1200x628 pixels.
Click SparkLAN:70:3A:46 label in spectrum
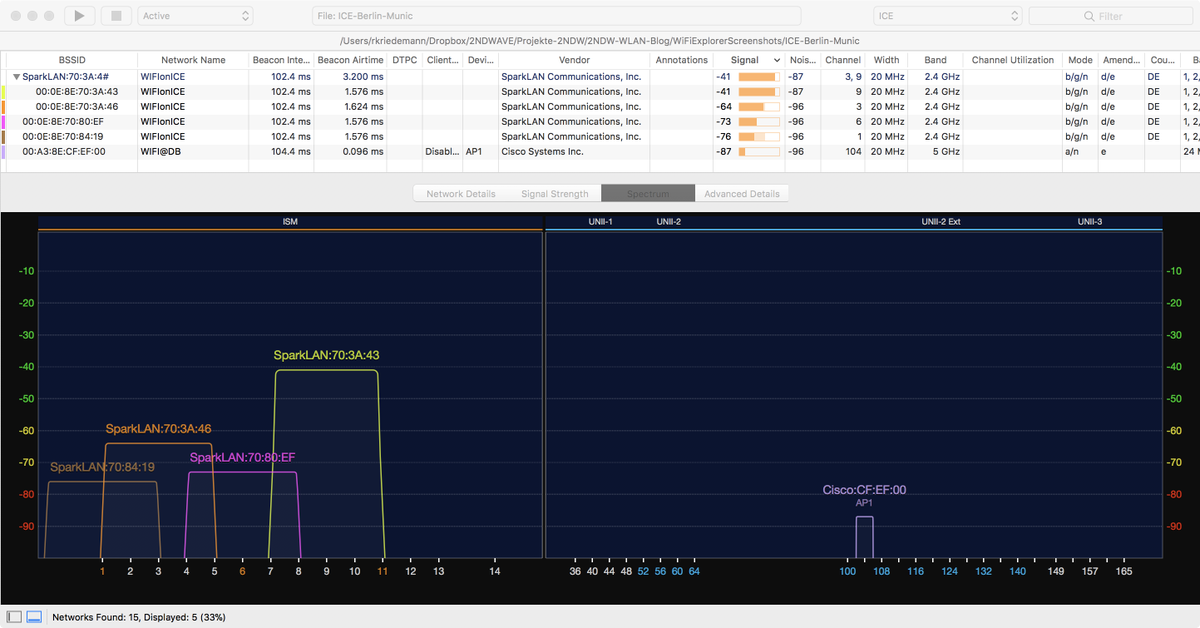pyautogui.click(x=158, y=429)
